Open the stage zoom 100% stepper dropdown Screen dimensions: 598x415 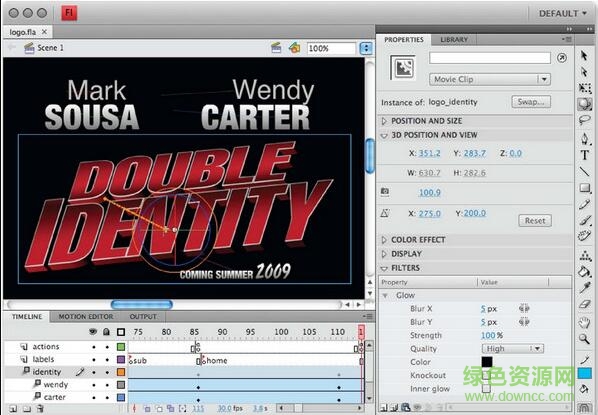(x=366, y=48)
